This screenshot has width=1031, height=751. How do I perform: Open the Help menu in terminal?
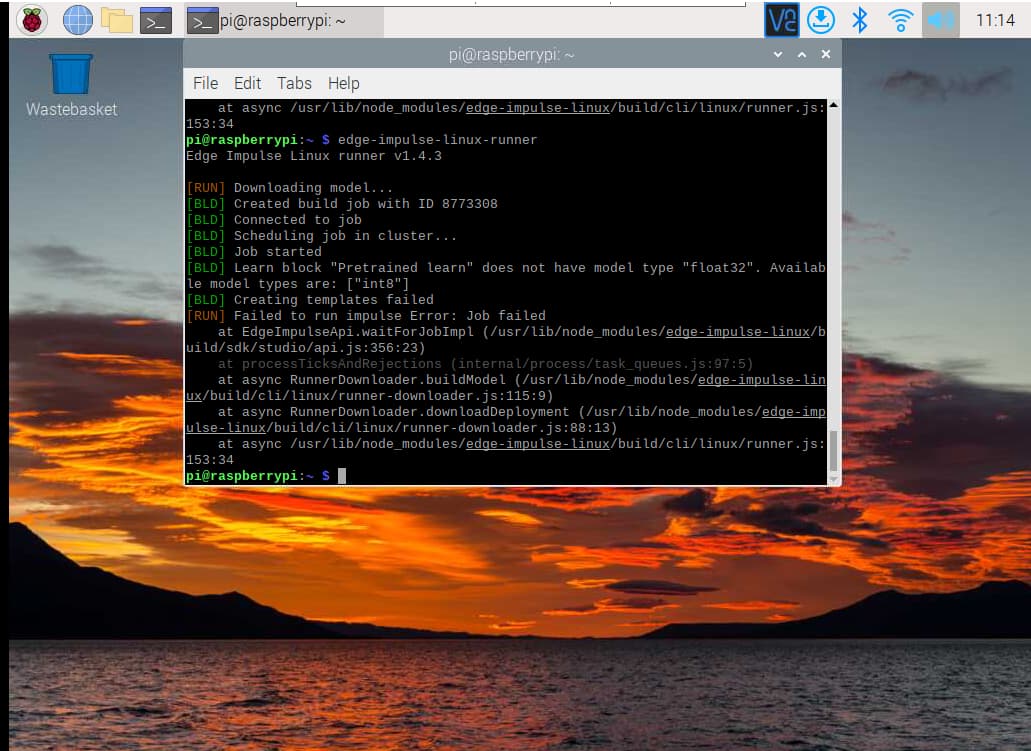(x=343, y=83)
